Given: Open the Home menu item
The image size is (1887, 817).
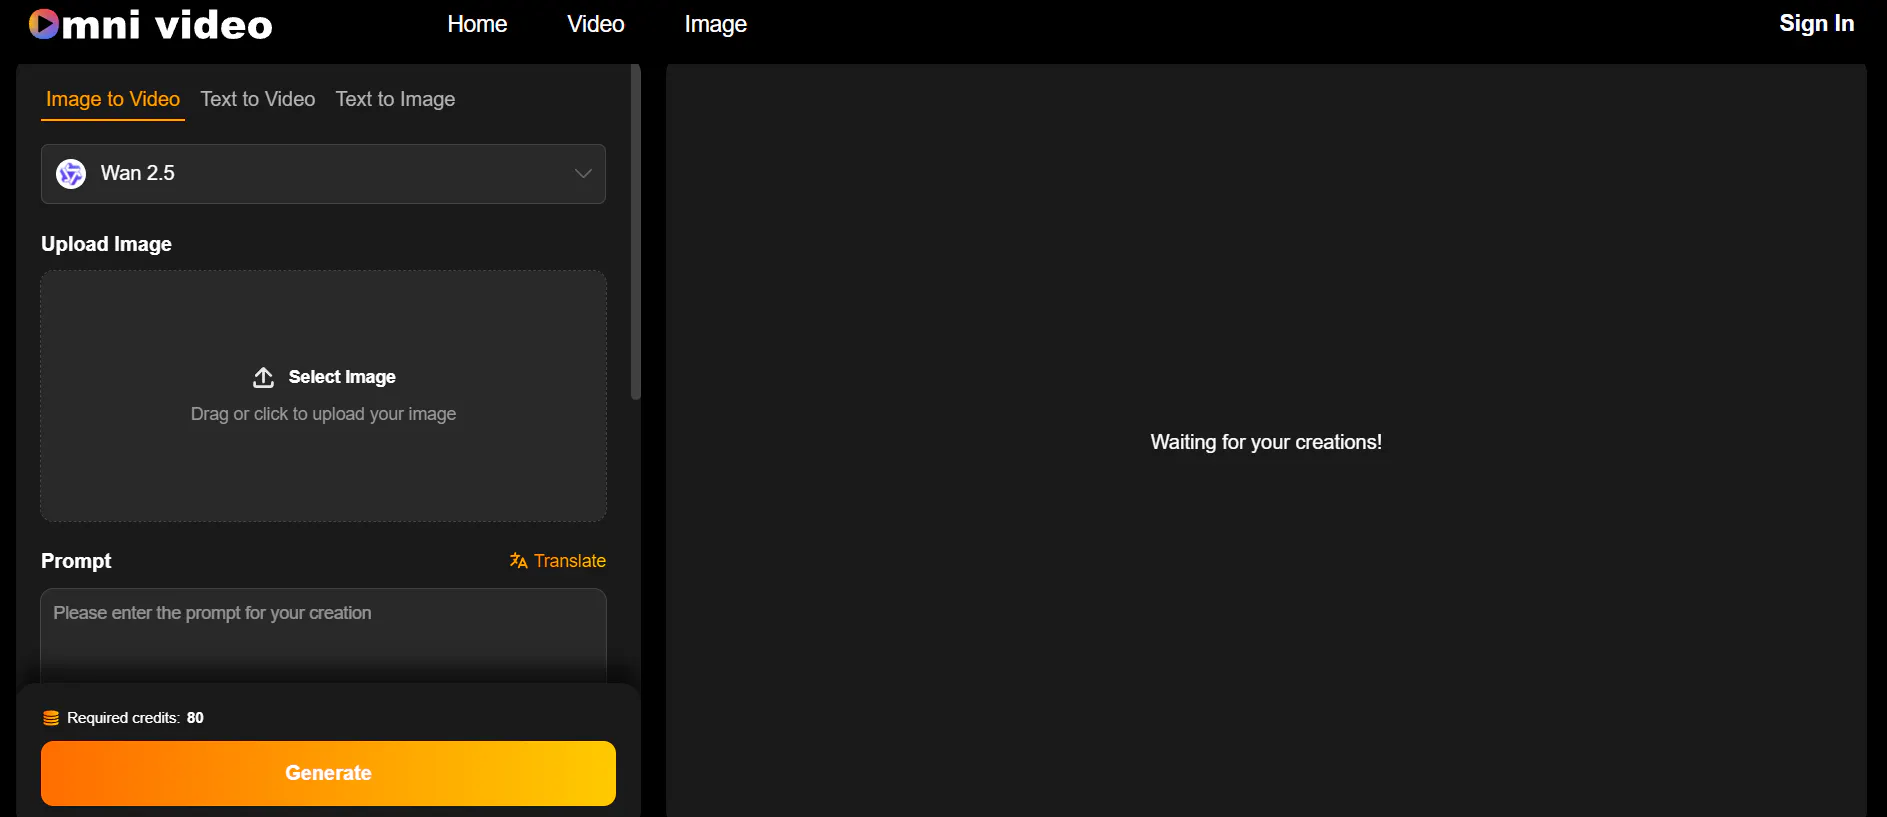Looking at the screenshot, I should pos(477,24).
